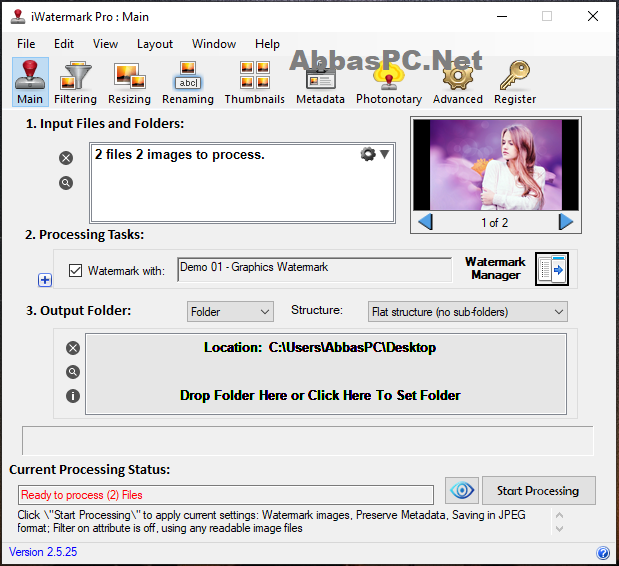Click the '2 files 2 images to process.' text
619x566 pixels.
coord(180,154)
